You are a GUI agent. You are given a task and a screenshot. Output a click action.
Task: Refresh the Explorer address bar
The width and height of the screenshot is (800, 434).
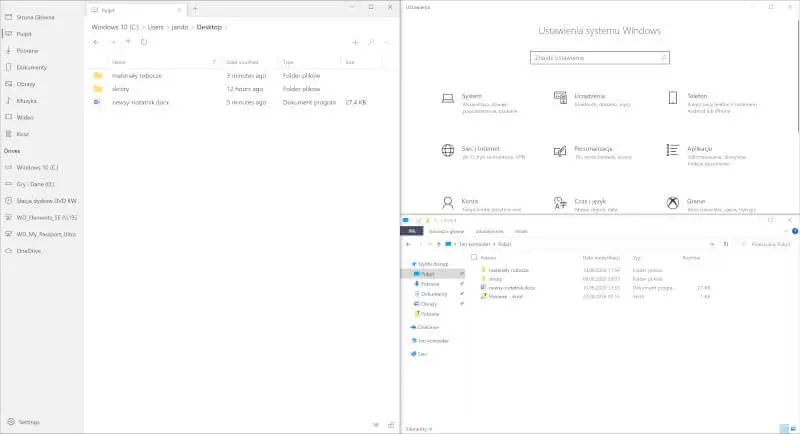coord(726,244)
